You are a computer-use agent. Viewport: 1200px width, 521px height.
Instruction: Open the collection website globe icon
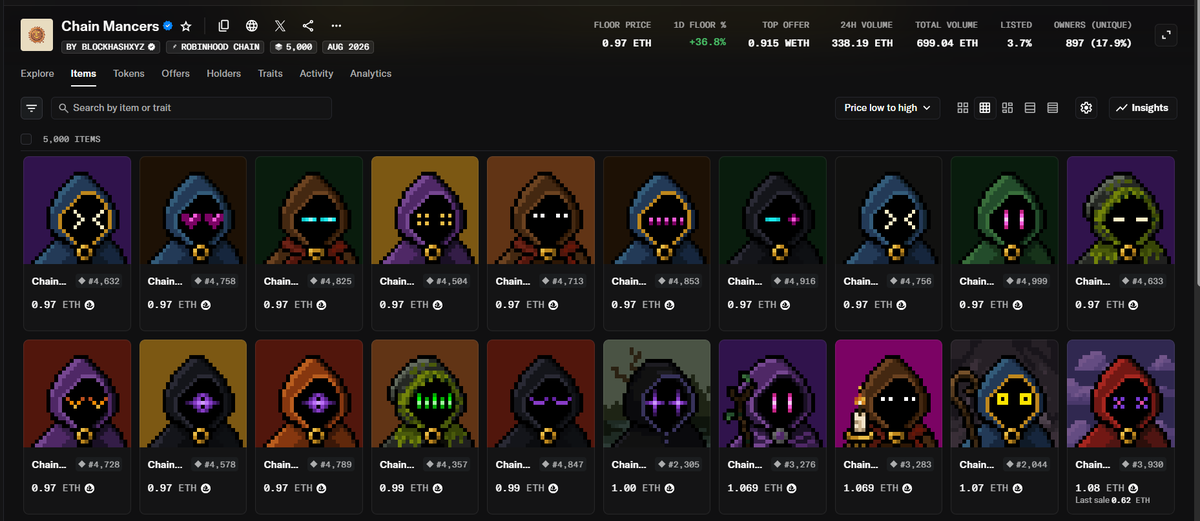point(252,26)
